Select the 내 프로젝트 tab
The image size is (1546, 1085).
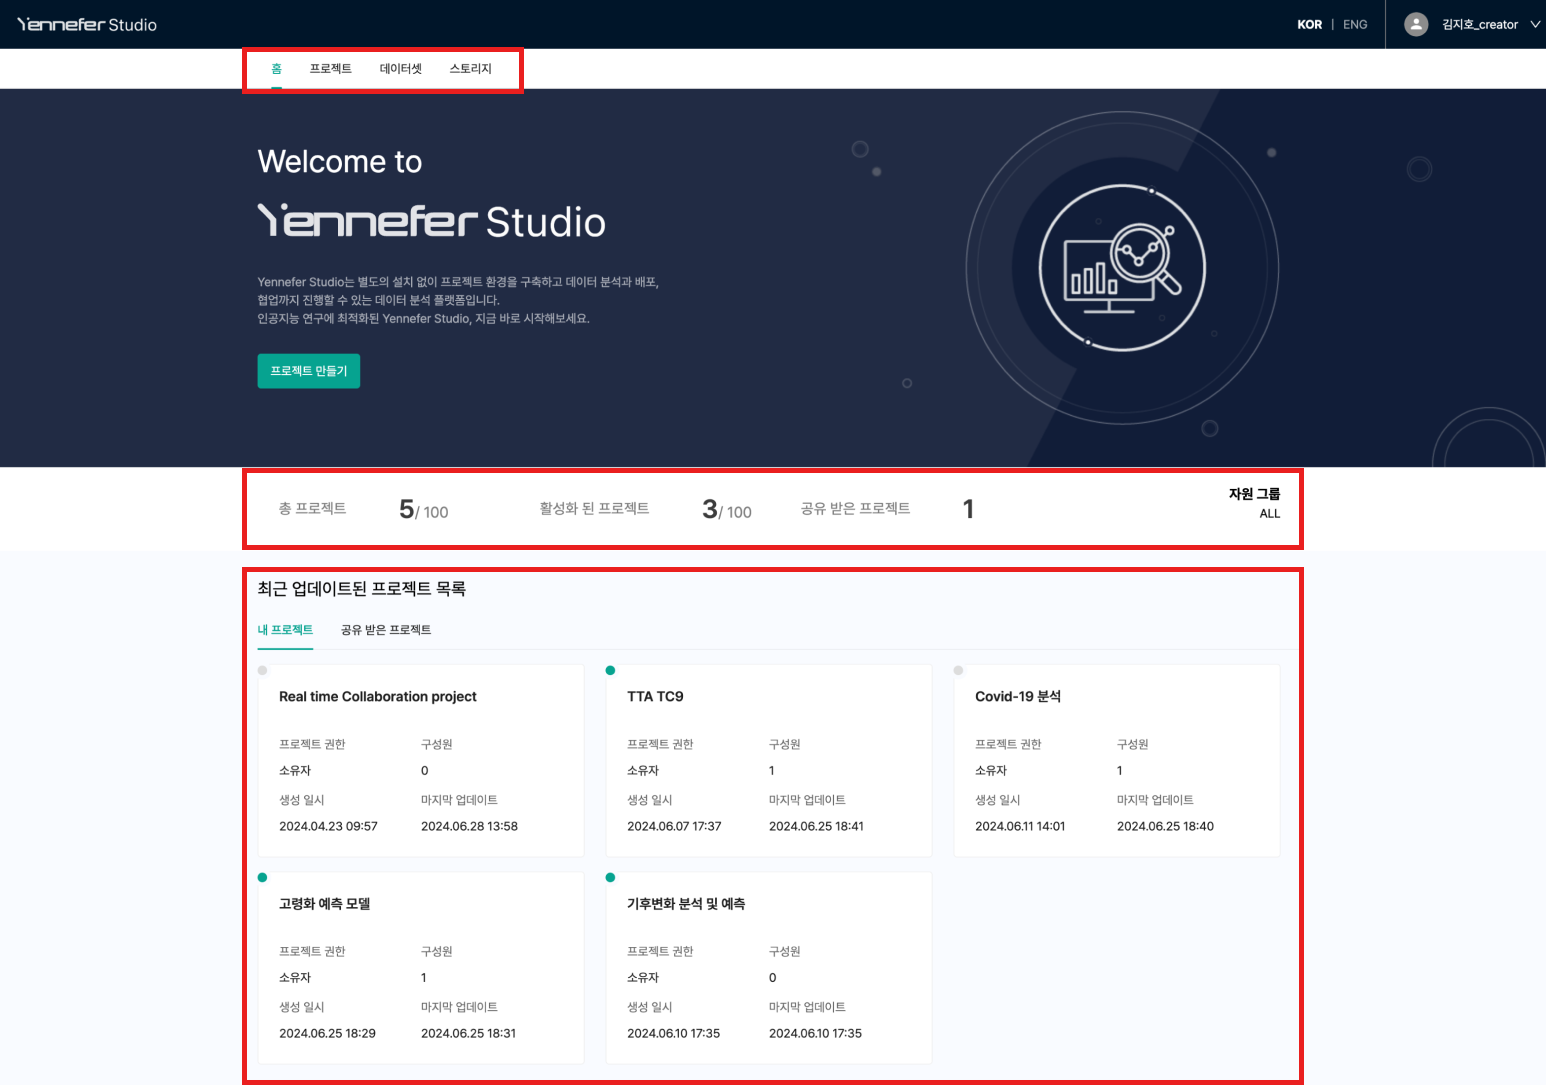click(285, 629)
